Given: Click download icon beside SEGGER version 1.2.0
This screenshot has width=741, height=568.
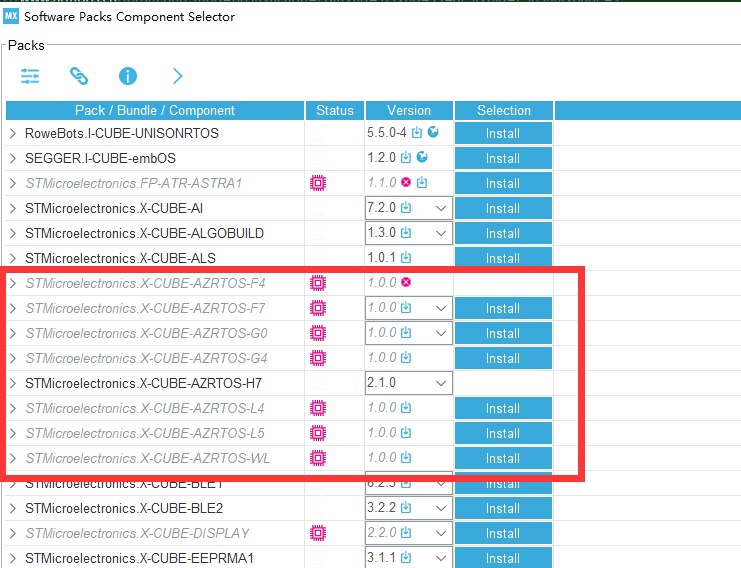Looking at the screenshot, I should [x=405, y=157].
